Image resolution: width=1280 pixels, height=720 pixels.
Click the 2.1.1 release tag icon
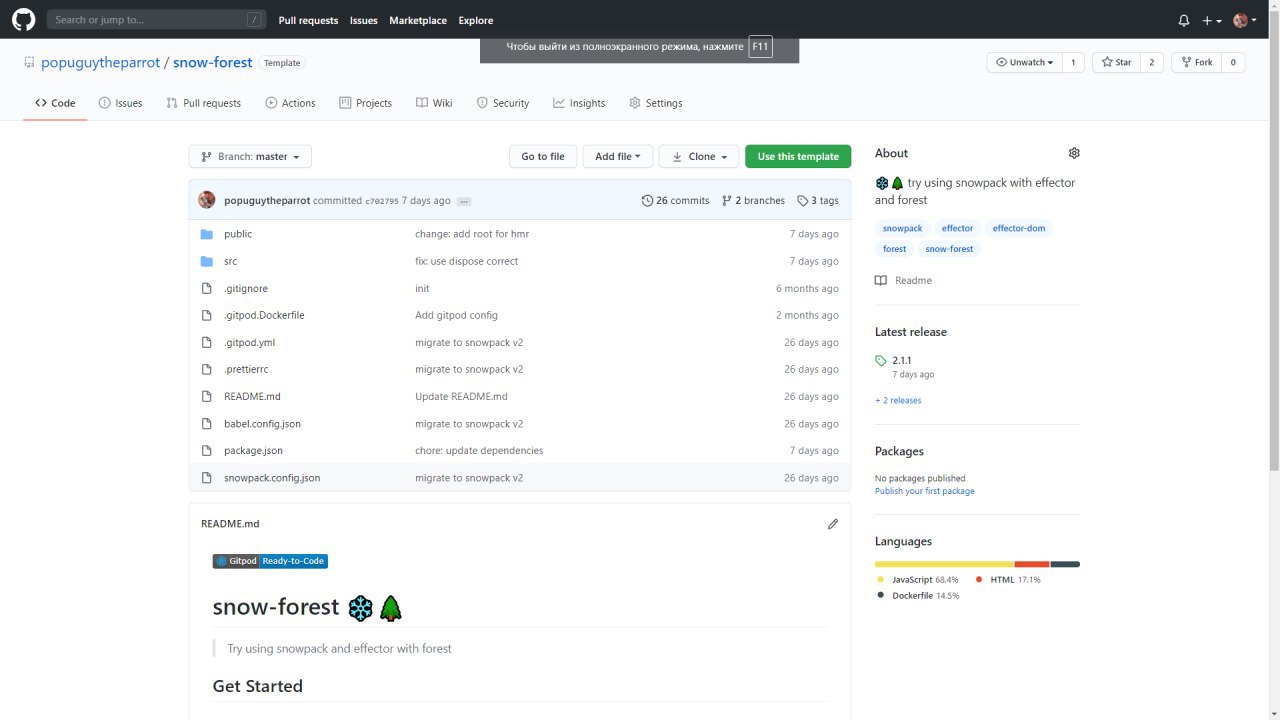tap(881, 361)
